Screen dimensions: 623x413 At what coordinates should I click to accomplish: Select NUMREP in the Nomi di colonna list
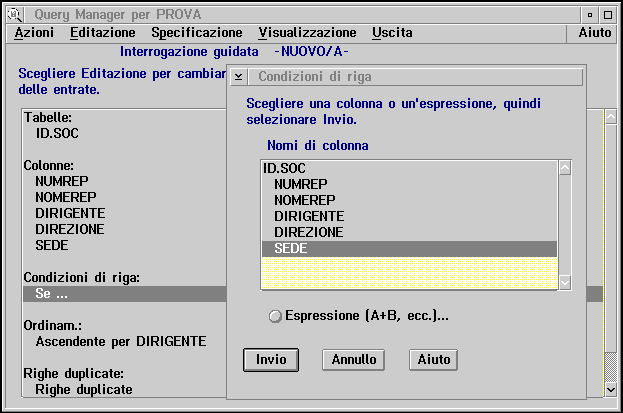tap(301, 185)
